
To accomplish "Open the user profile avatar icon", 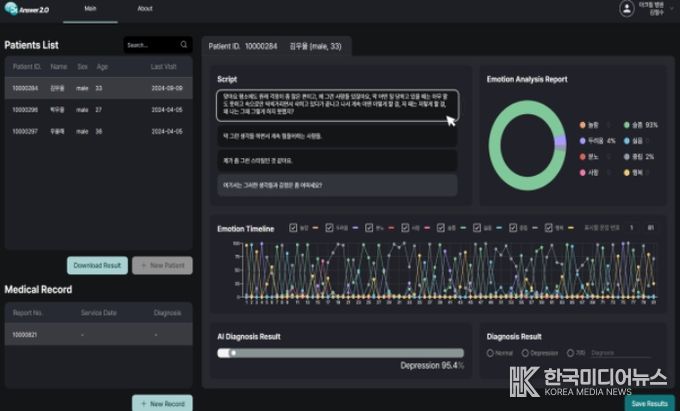I will point(627,9).
